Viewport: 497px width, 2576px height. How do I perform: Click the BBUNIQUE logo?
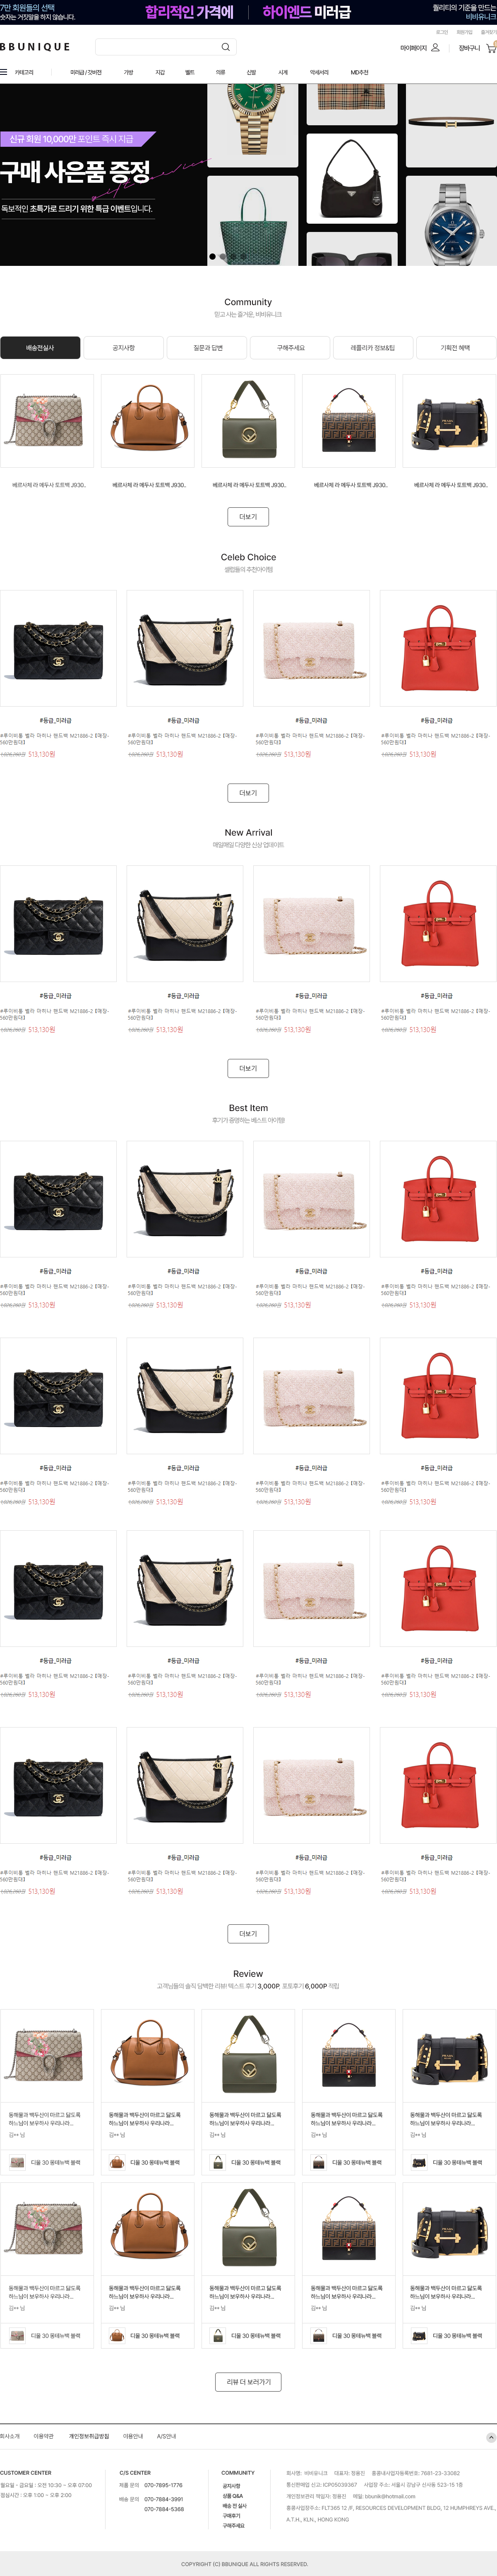click(x=35, y=47)
